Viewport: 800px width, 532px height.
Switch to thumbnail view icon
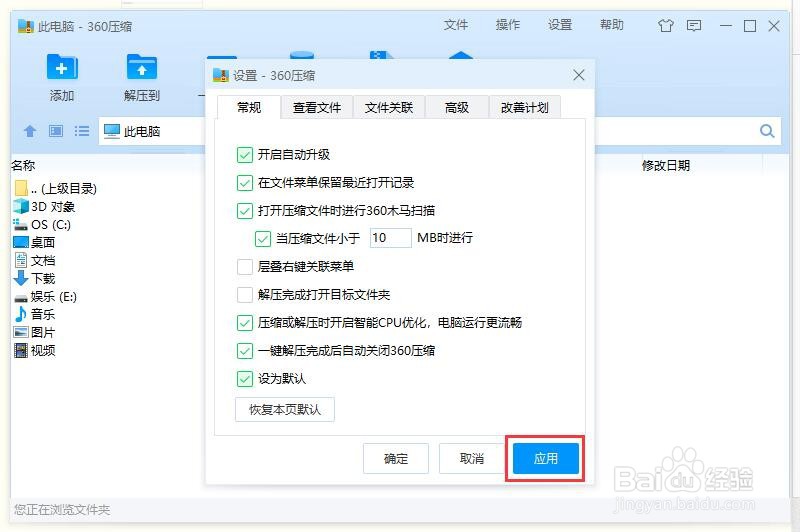coord(56,132)
